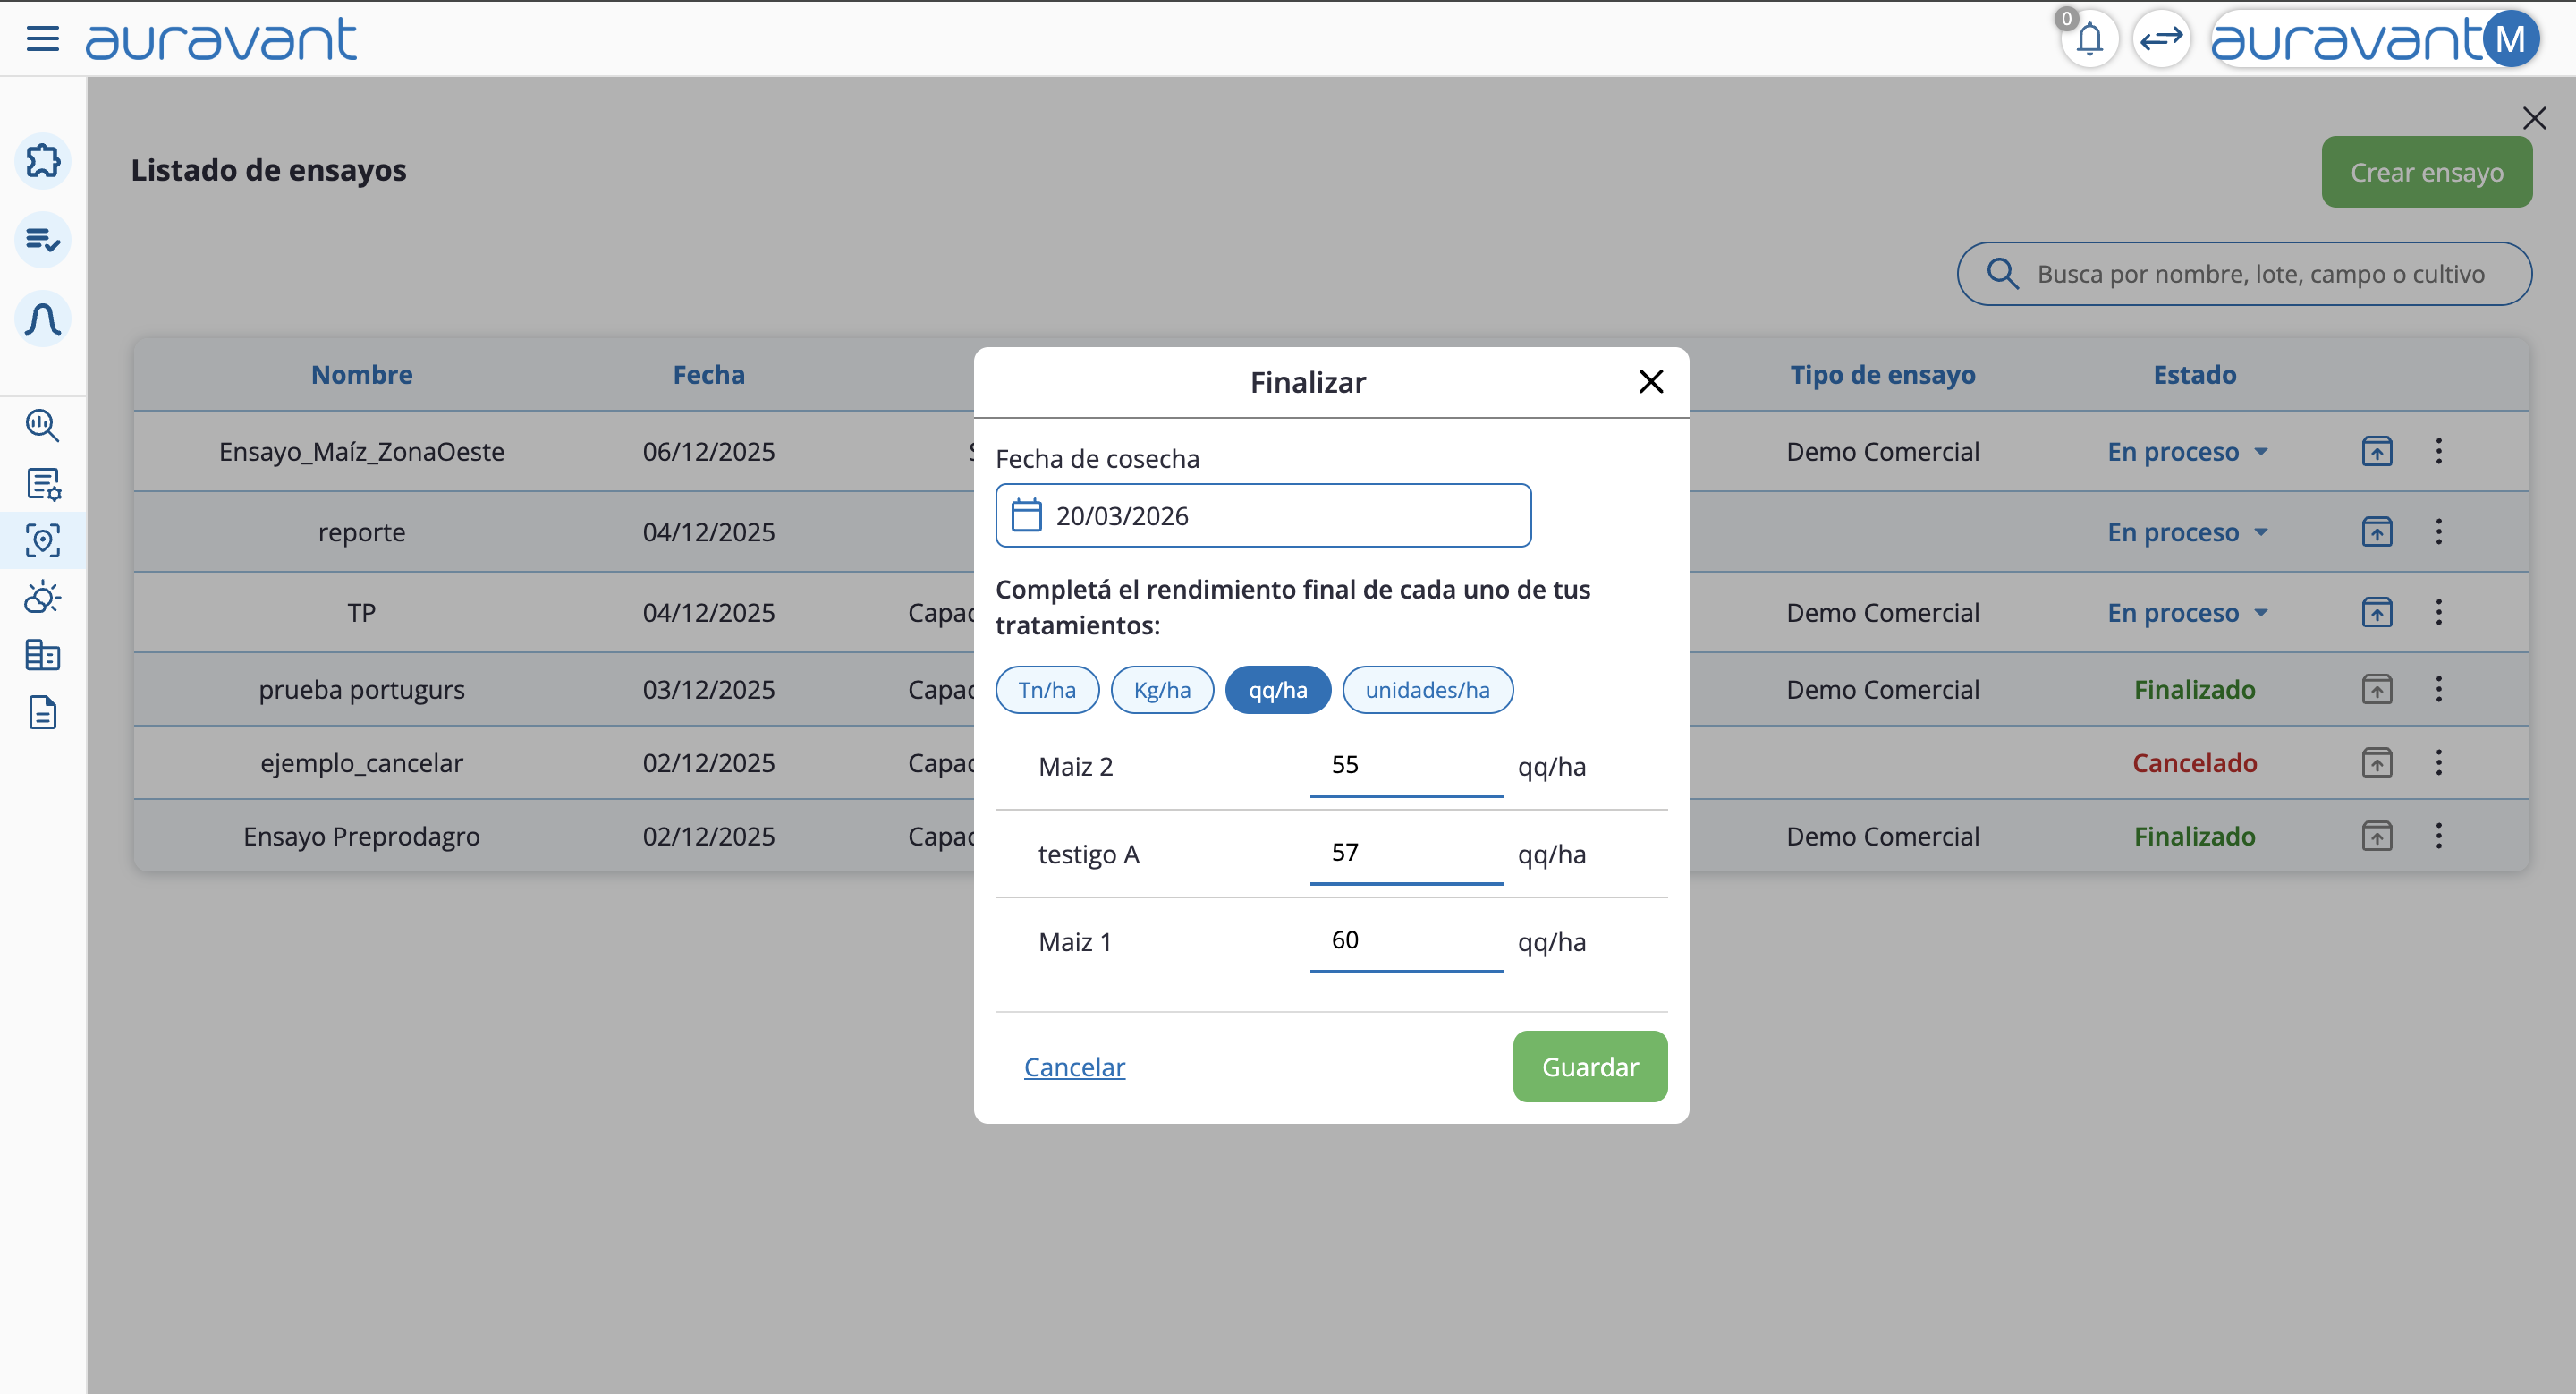The image size is (2576, 1394).
Task: Click the calendar icon in harvest date
Action: (1026, 516)
